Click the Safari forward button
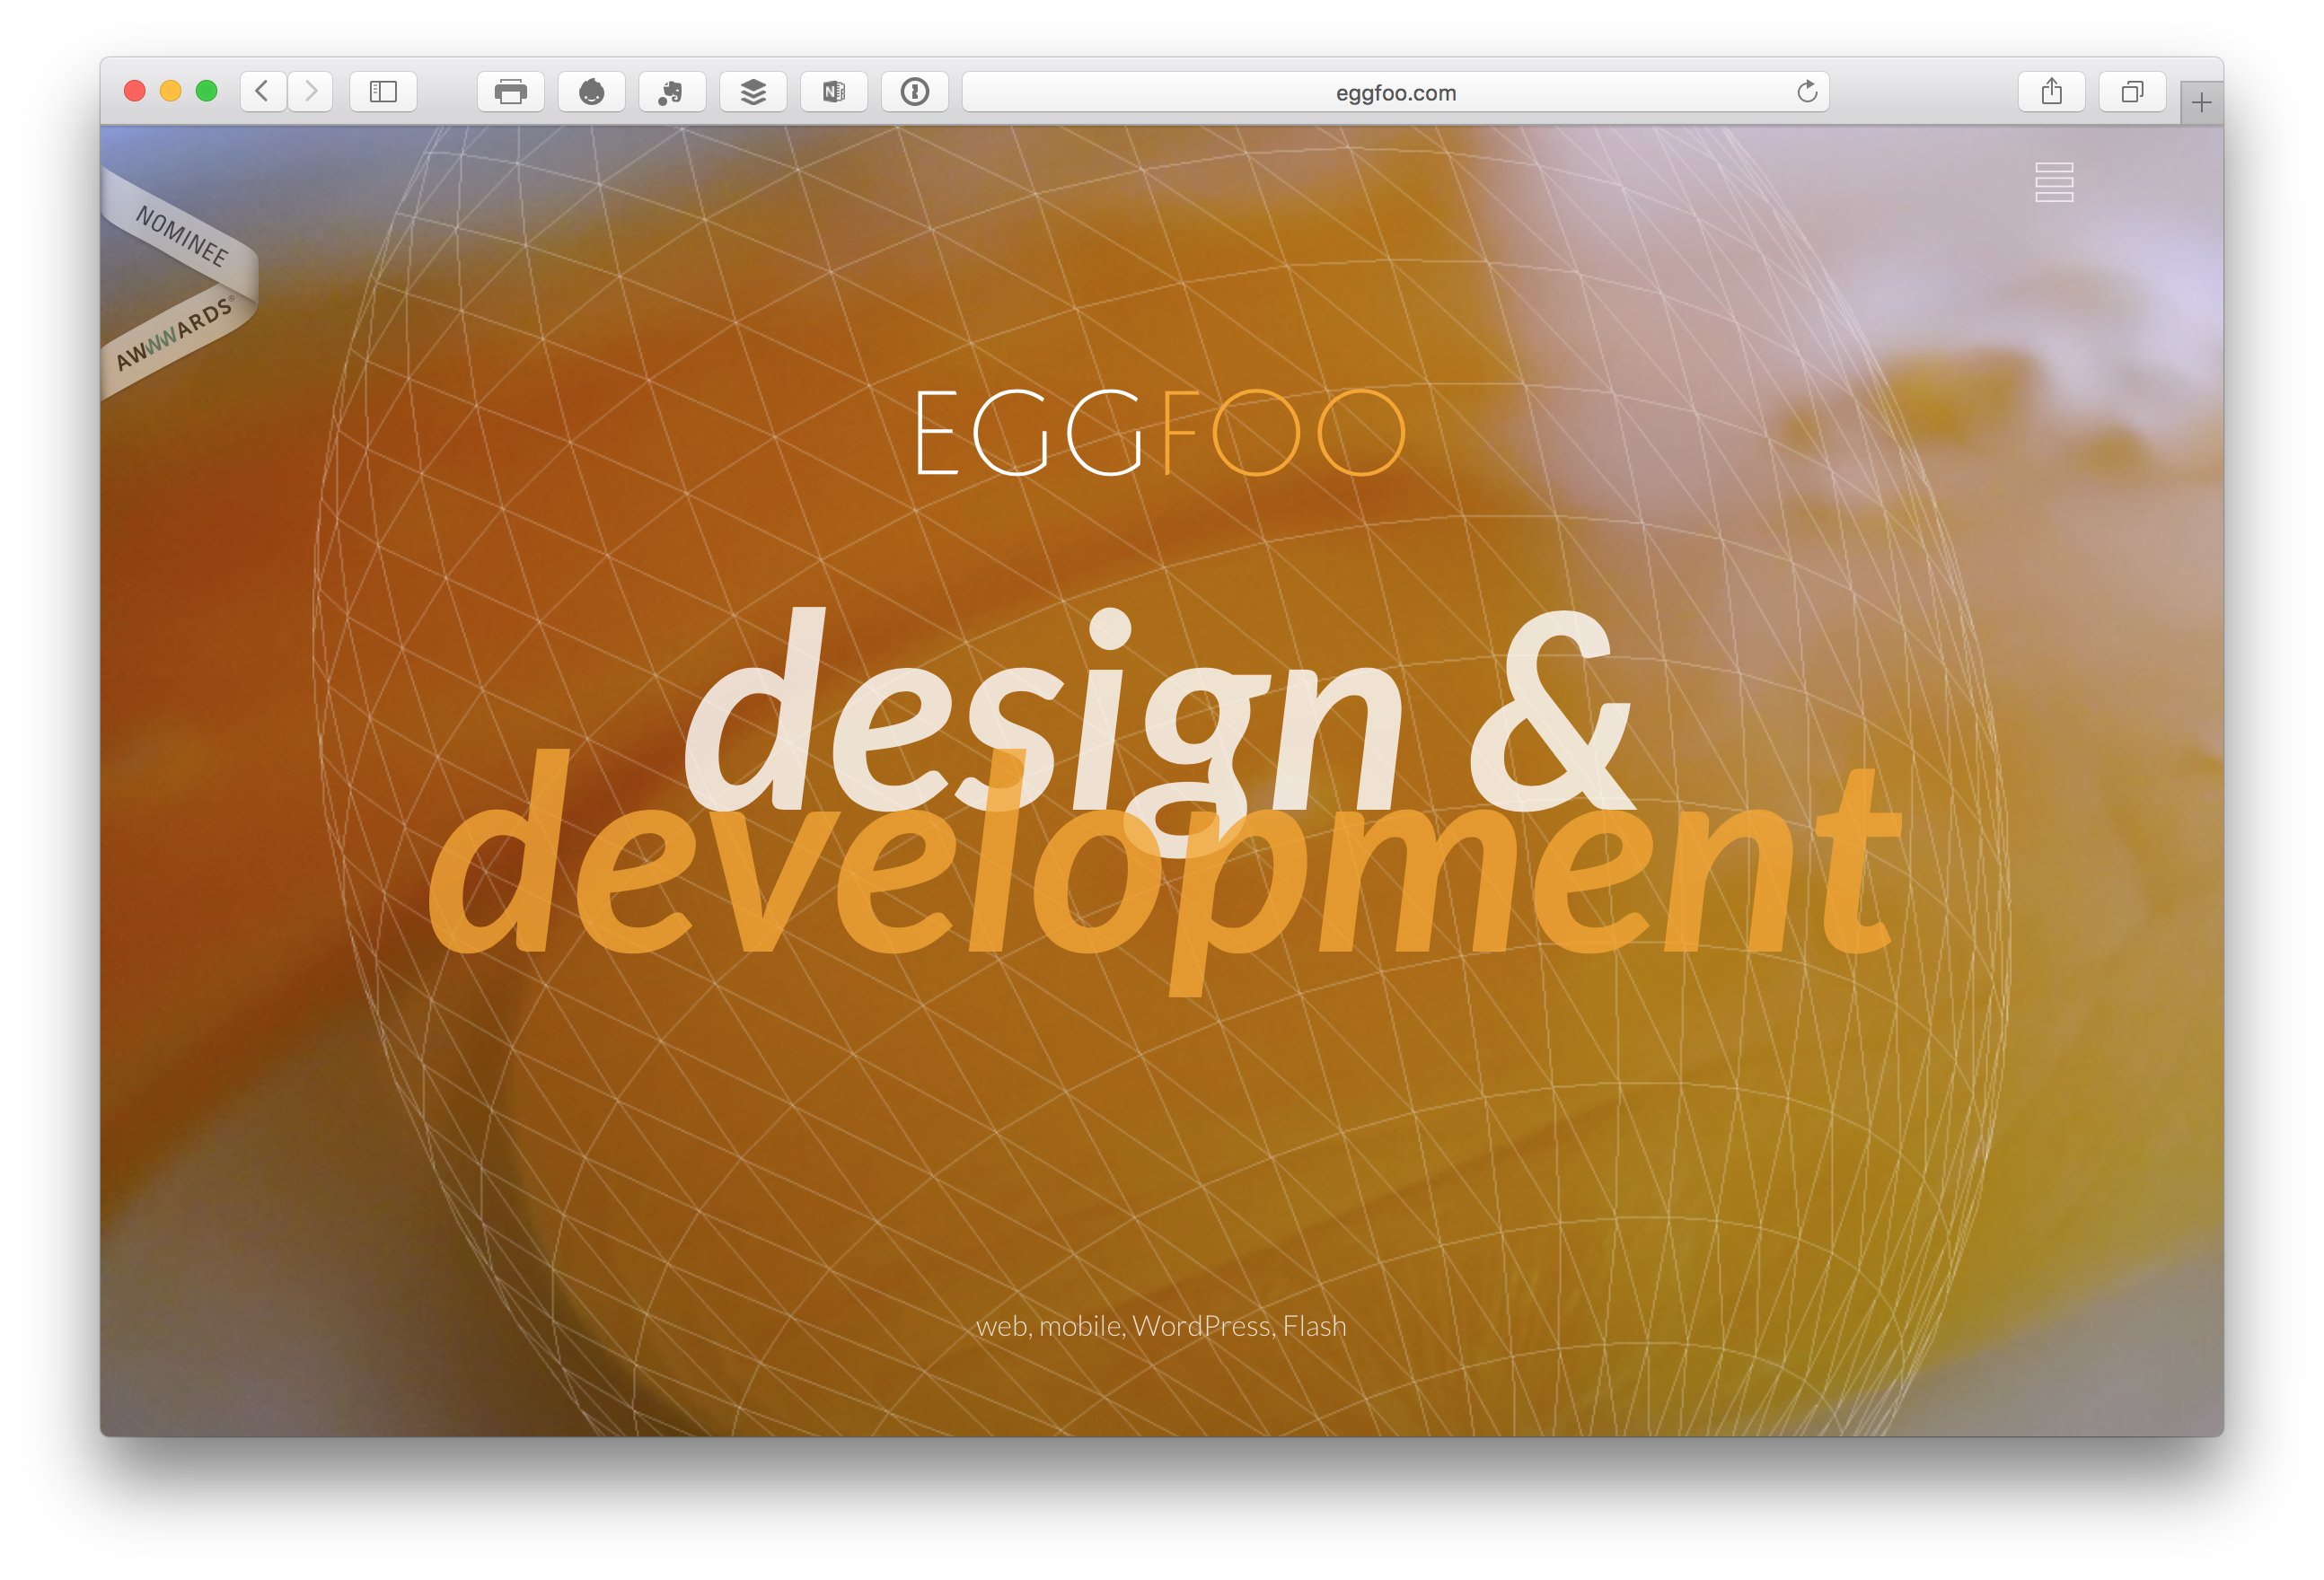 pyautogui.click(x=311, y=92)
